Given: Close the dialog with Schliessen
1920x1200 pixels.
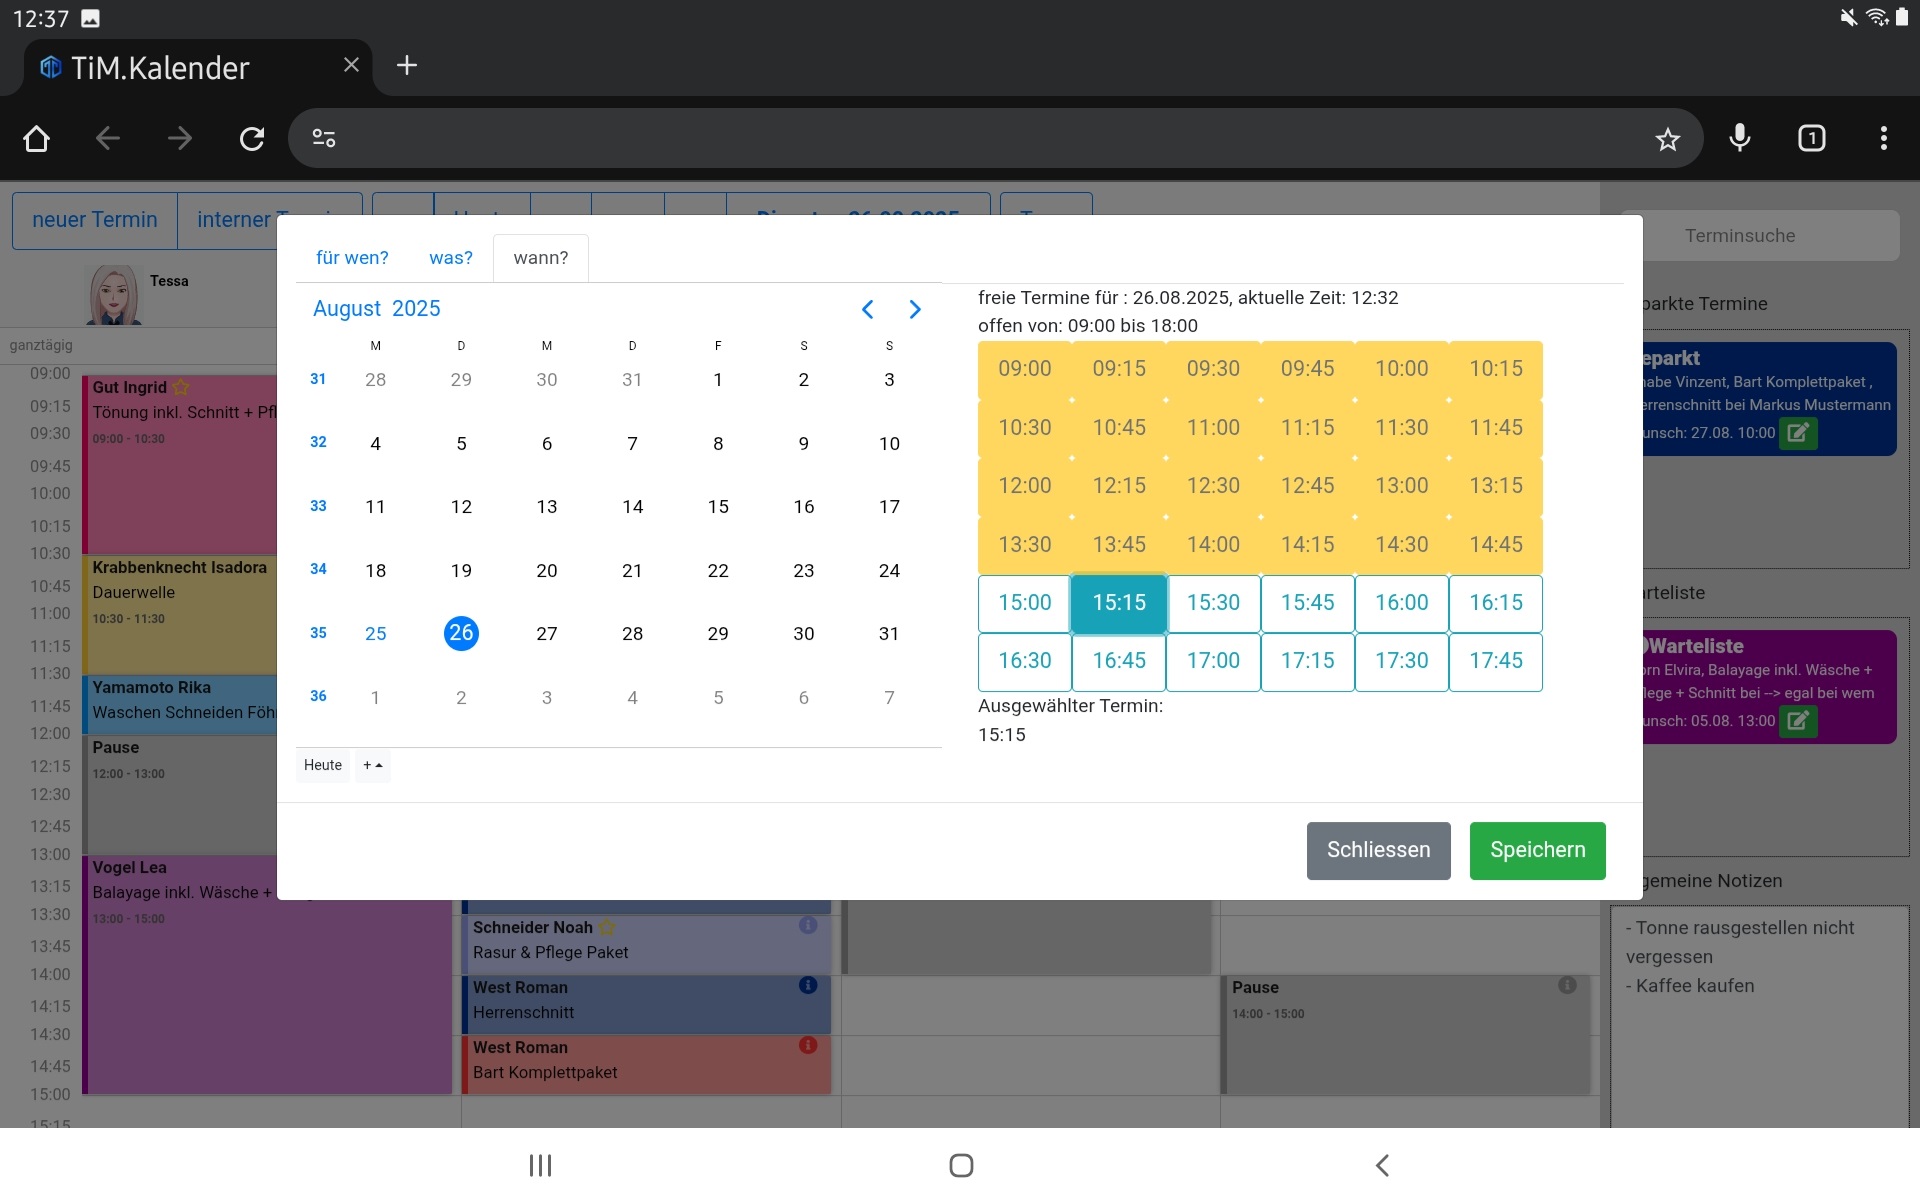Looking at the screenshot, I should coord(1378,850).
